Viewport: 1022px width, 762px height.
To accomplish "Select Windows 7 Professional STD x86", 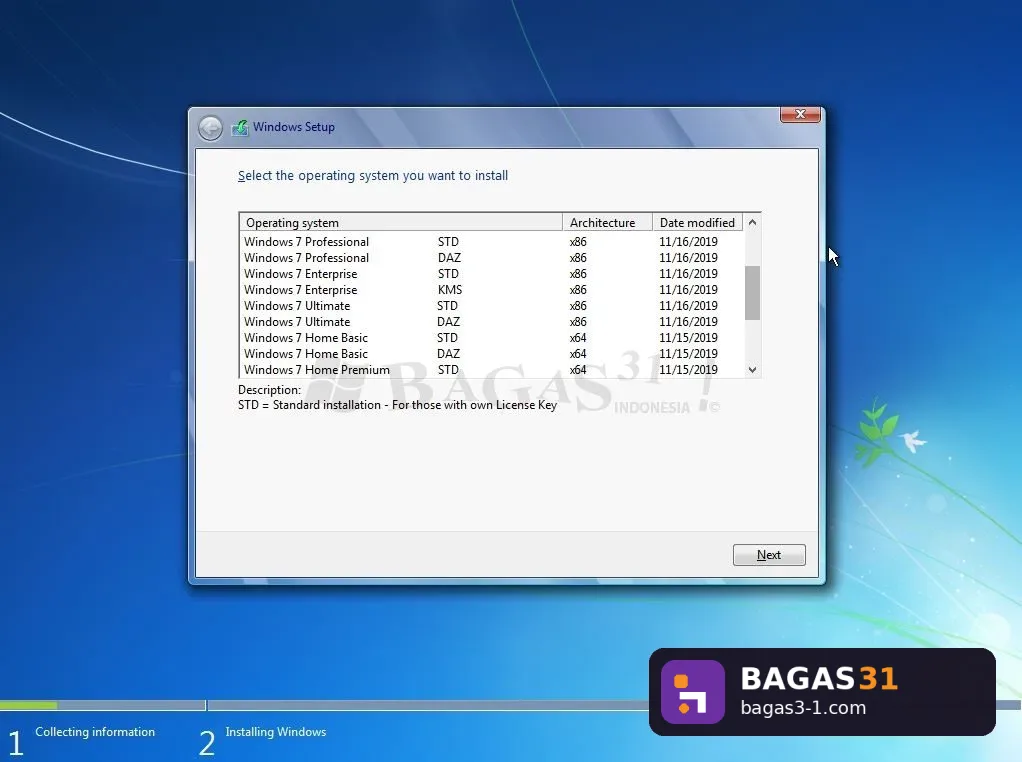I will (x=491, y=242).
